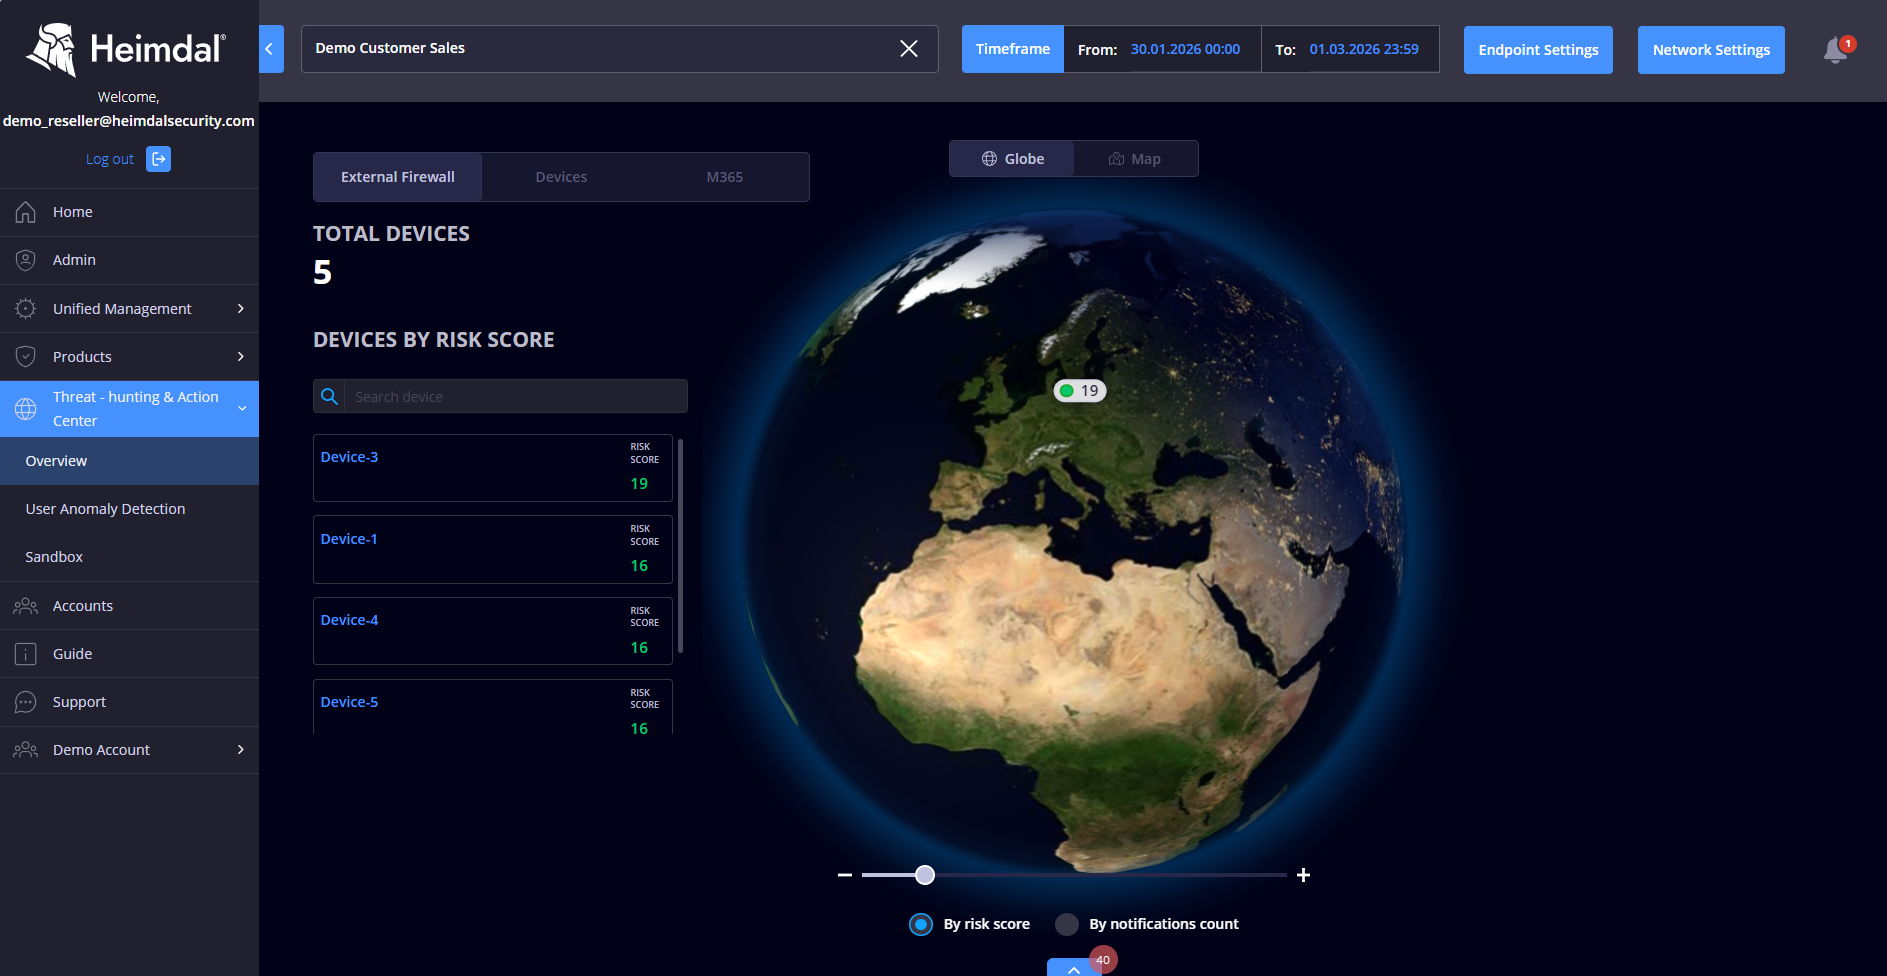Click in the Search device field
Viewport: 1887px width, 976px height.
point(516,396)
